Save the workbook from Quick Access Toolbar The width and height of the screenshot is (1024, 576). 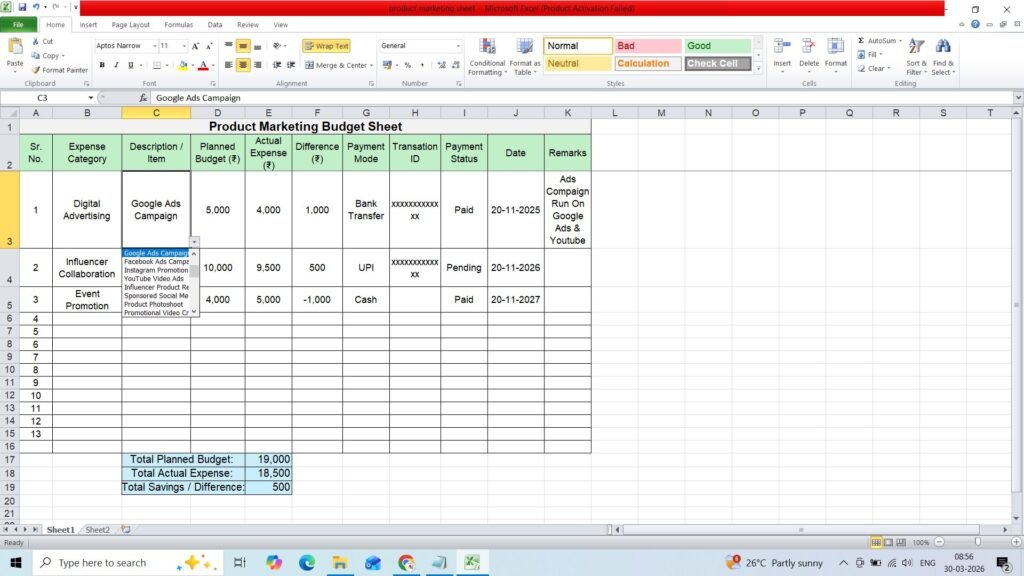tap(22, 7)
